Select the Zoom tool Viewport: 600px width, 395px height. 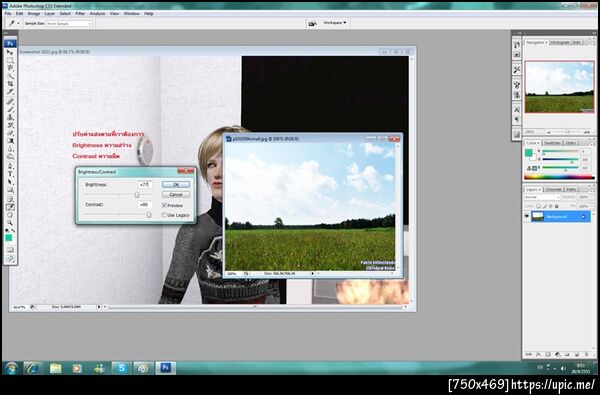pos(10,223)
